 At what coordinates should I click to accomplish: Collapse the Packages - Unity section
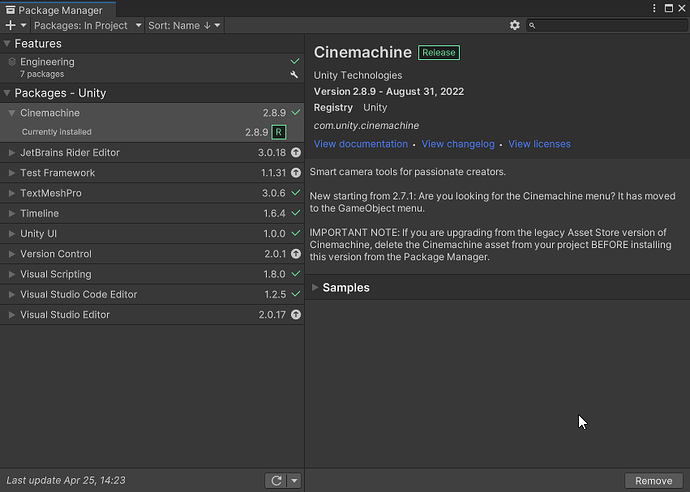[7, 93]
